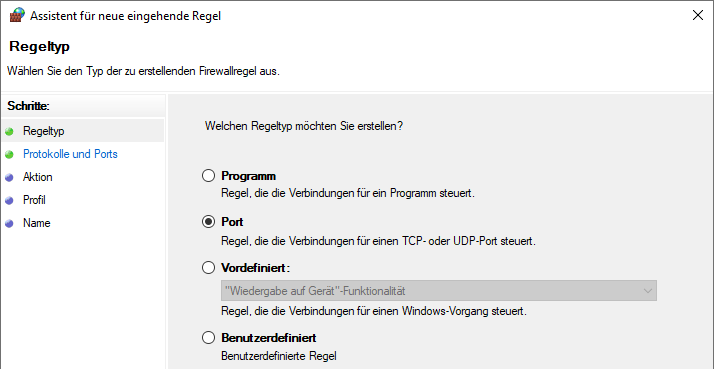Image resolution: width=714 pixels, height=369 pixels.
Task: Open the Protokolle und Ports step
Action: click(70, 154)
